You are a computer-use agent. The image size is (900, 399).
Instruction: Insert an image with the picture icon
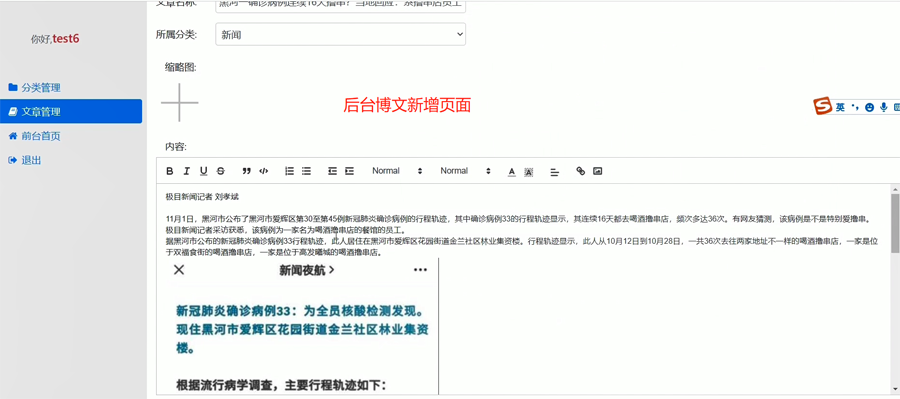(598, 171)
